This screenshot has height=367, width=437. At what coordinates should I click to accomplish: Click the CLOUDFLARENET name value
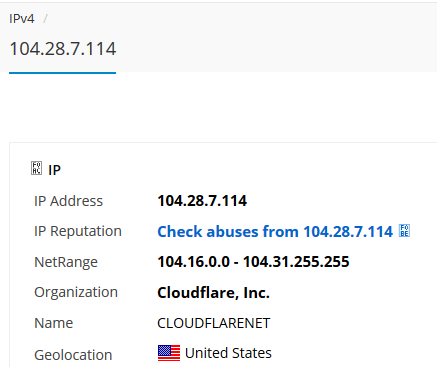tap(214, 323)
